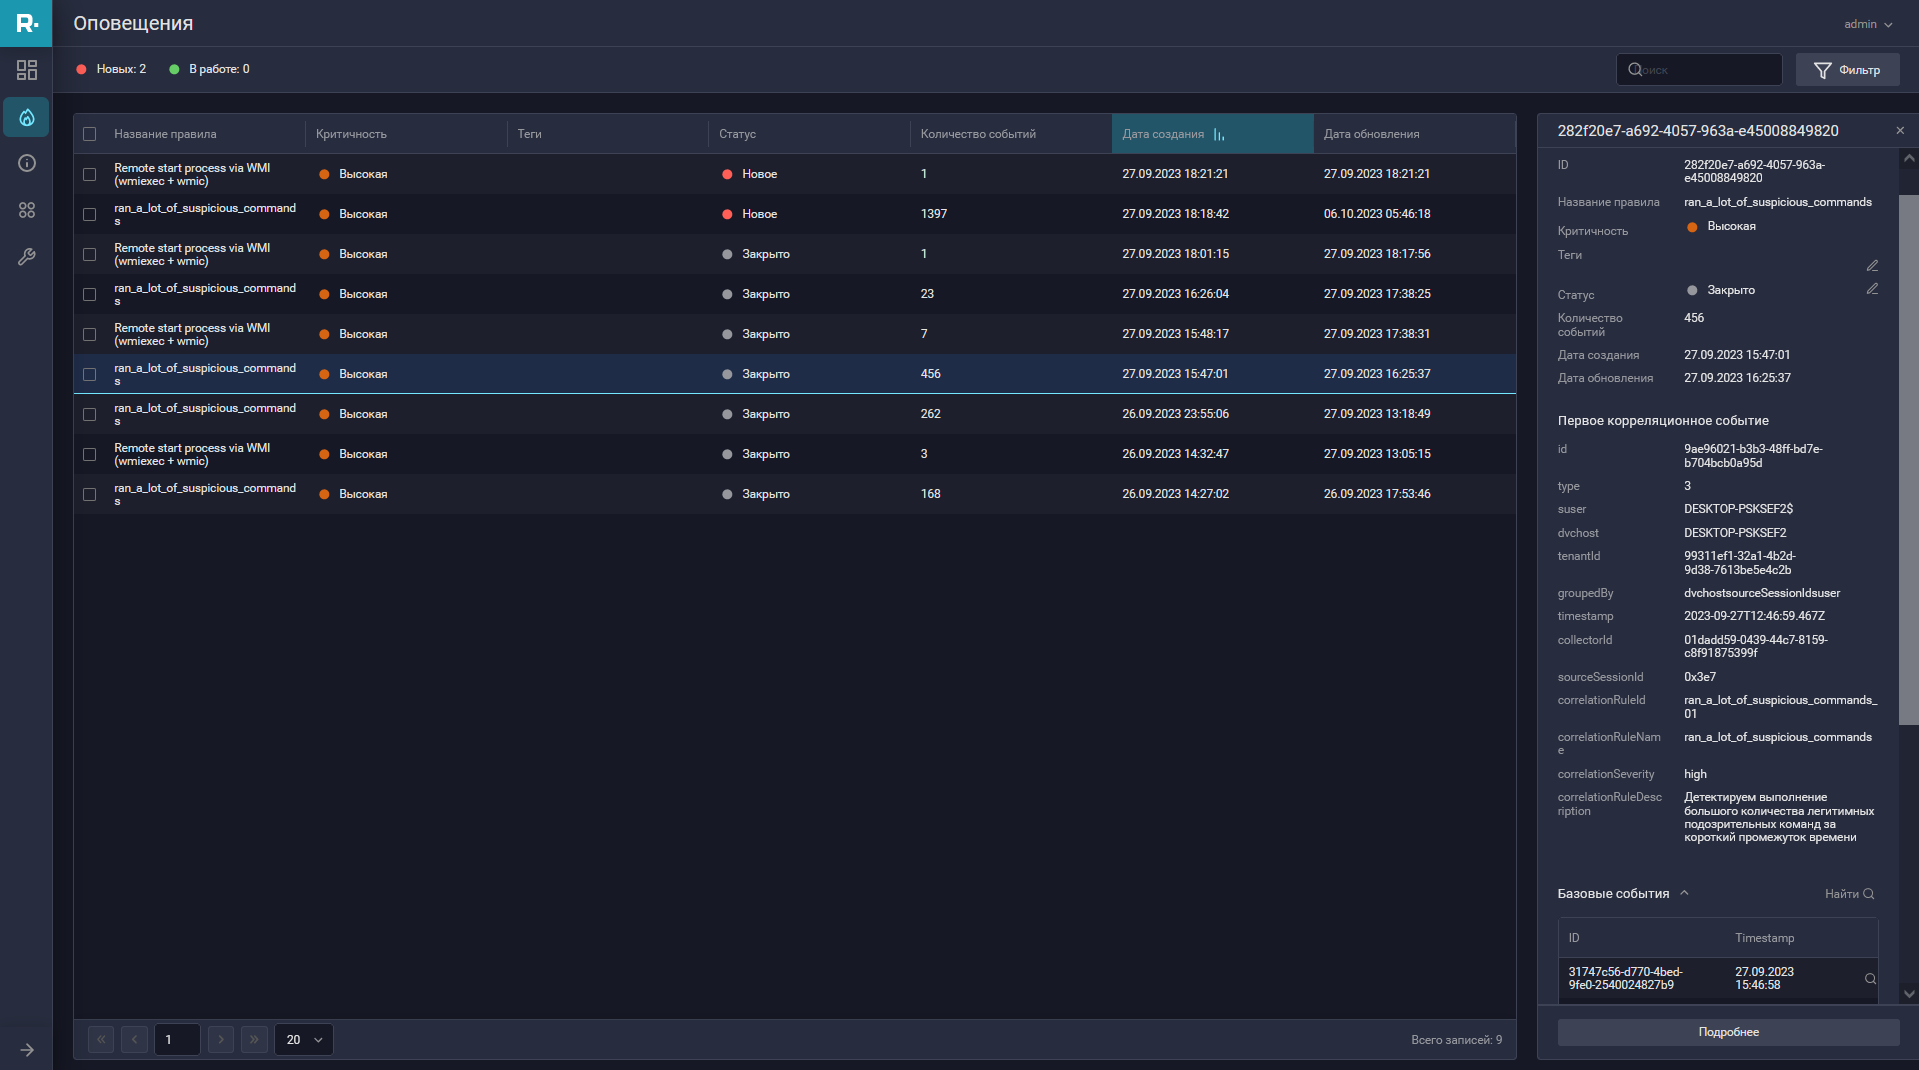Sort by Теги column header
Viewport: 1919px width, 1070px height.
529,134
